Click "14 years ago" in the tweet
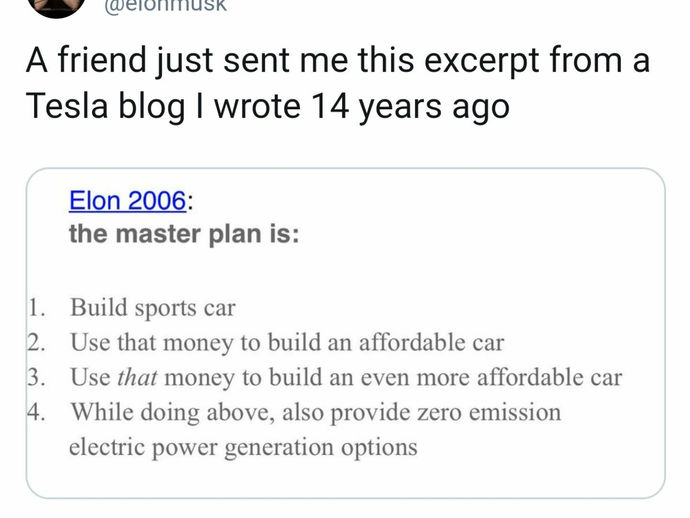Image resolution: width=690 pixels, height=518 pixels. pyautogui.click(x=411, y=106)
